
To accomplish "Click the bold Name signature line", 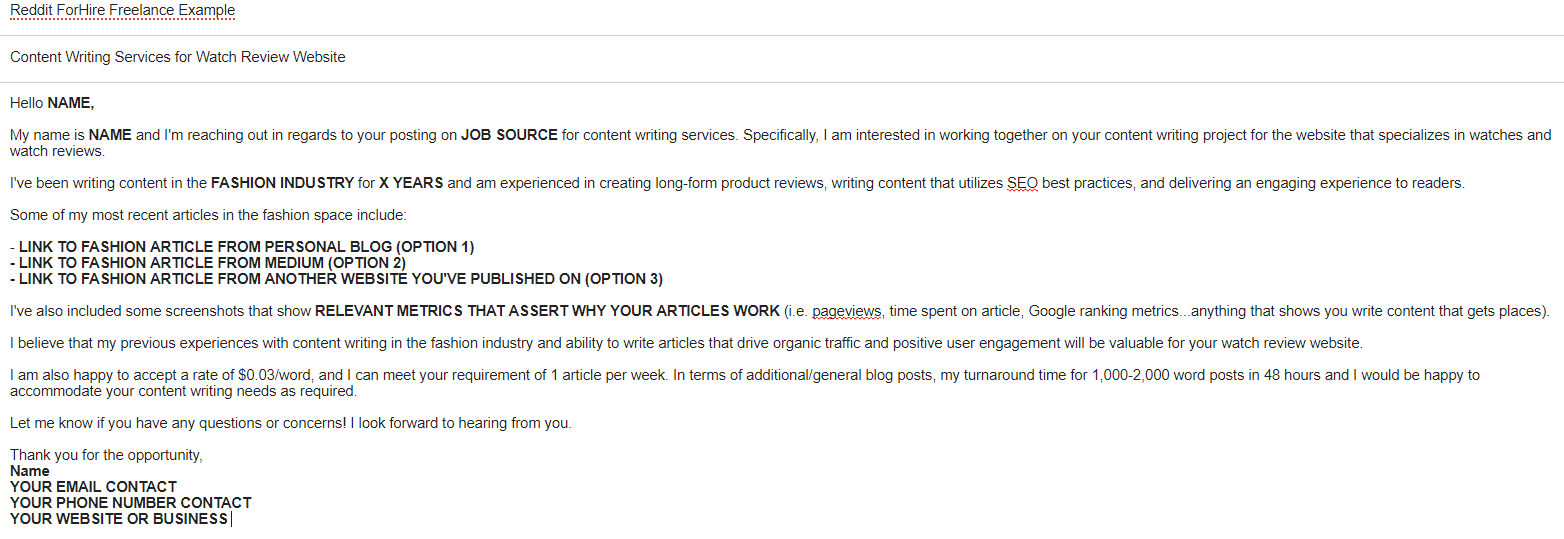I will tap(30, 471).
